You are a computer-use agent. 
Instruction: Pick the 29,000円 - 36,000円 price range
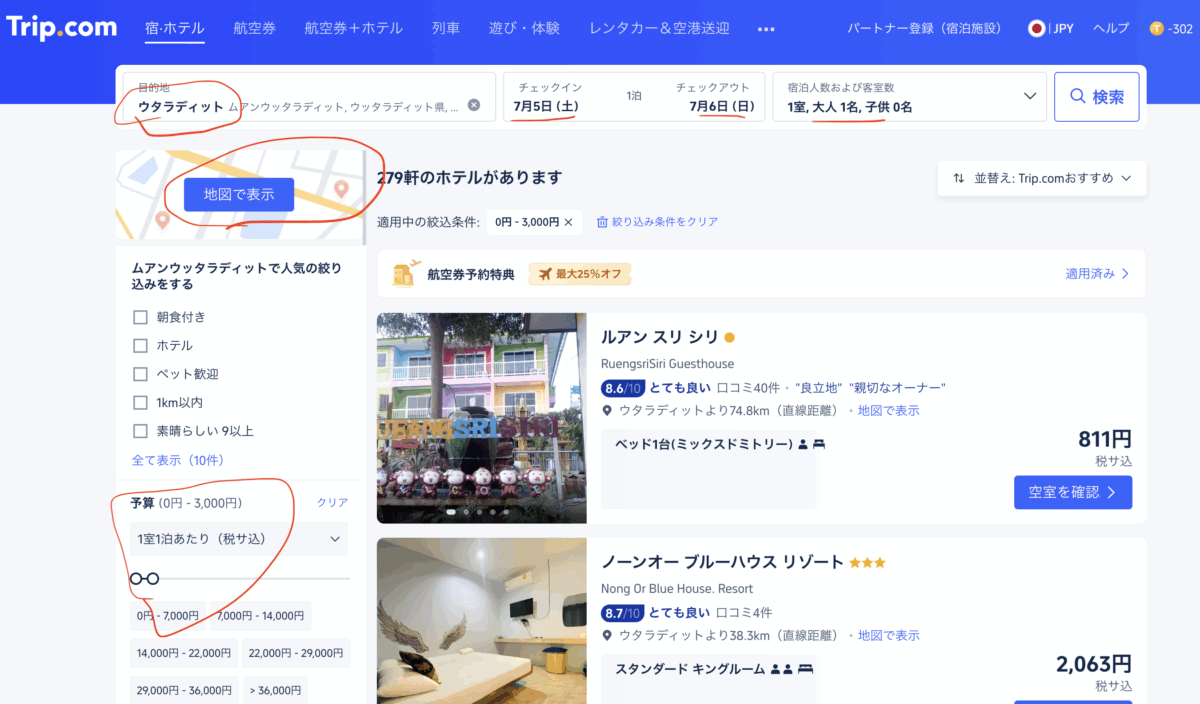tap(184, 690)
